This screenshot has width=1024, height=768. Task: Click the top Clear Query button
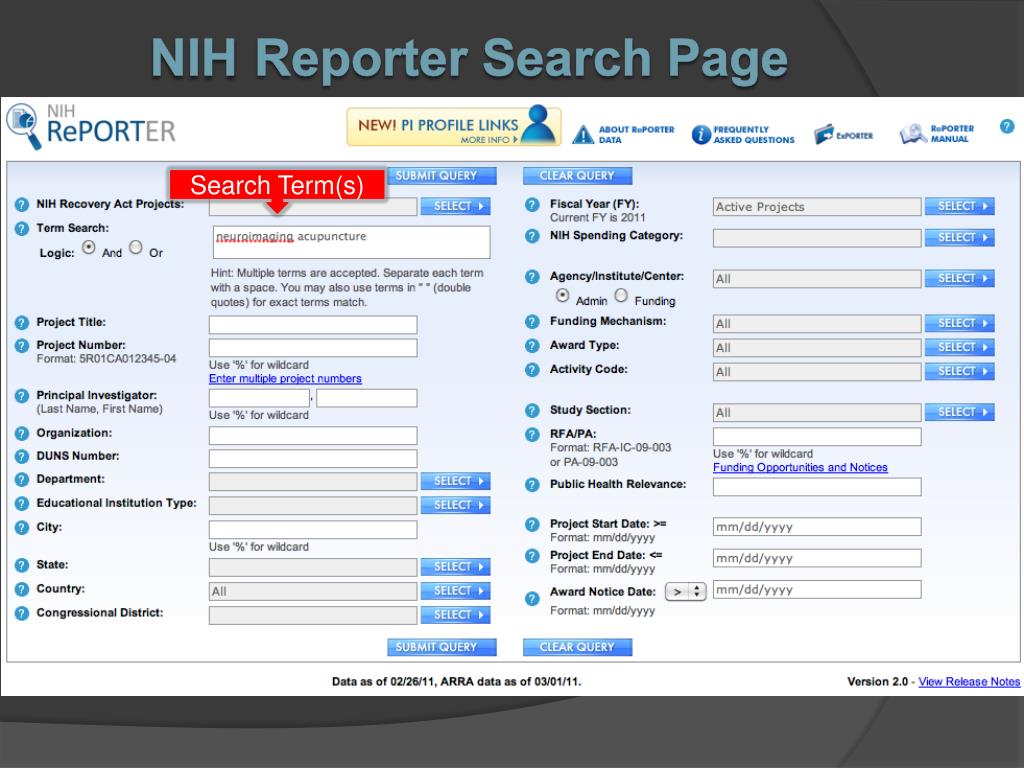[x=577, y=176]
